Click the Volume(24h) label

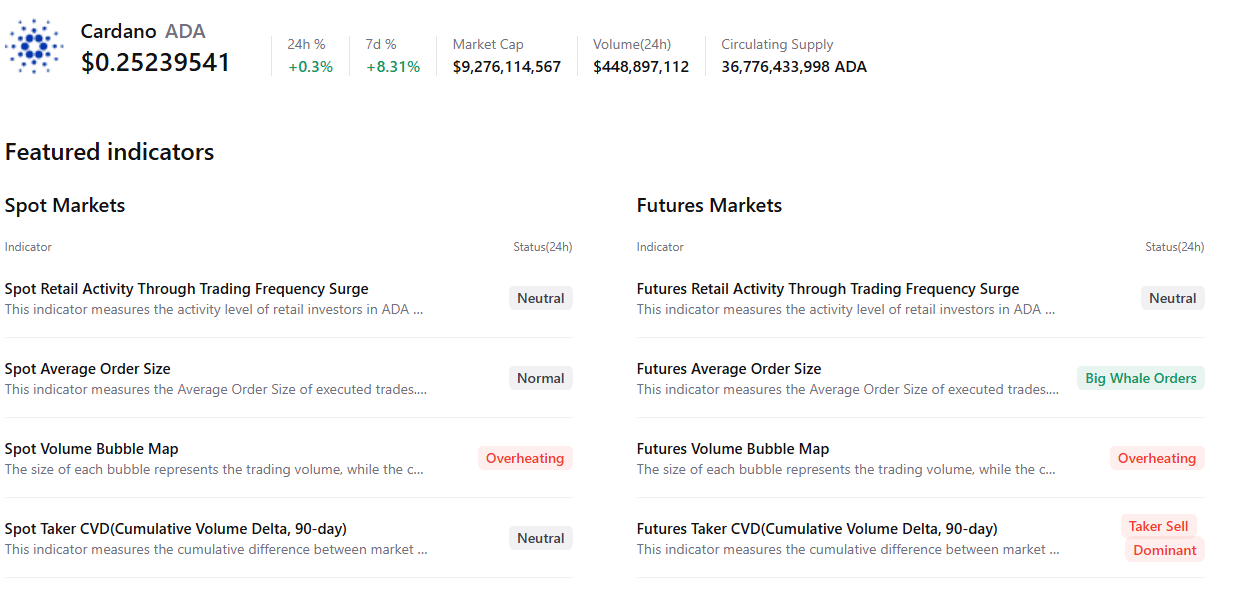632,44
